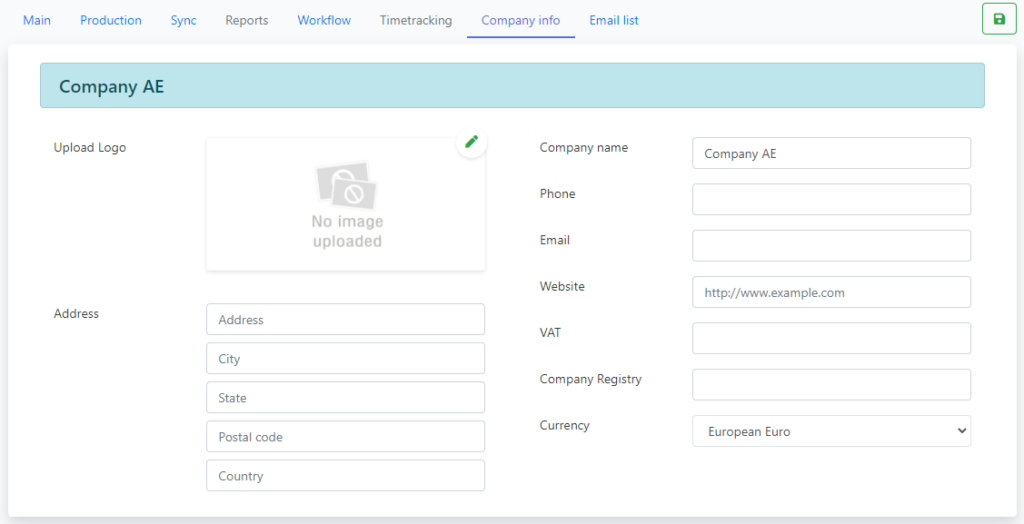This screenshot has height=524, width=1024.
Task: Switch to the Main tab
Action: (x=37, y=20)
